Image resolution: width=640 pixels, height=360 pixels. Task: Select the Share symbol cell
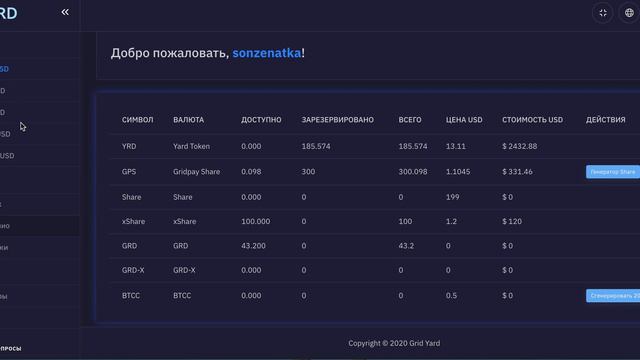point(131,197)
